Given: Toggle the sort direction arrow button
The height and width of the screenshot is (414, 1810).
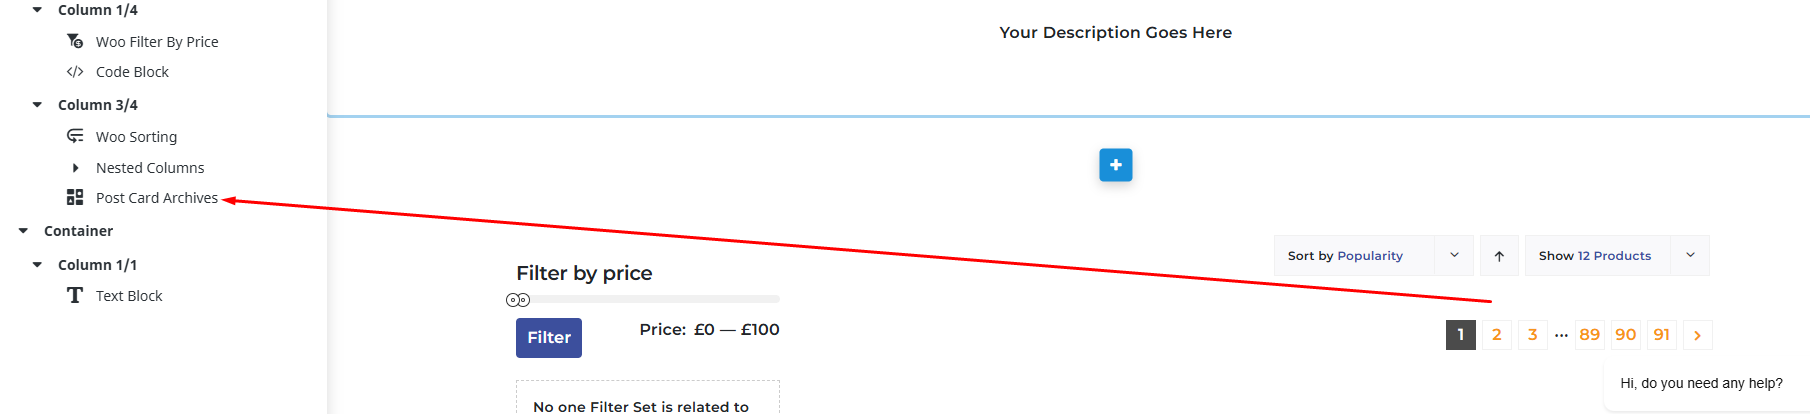Looking at the screenshot, I should 1499,256.
